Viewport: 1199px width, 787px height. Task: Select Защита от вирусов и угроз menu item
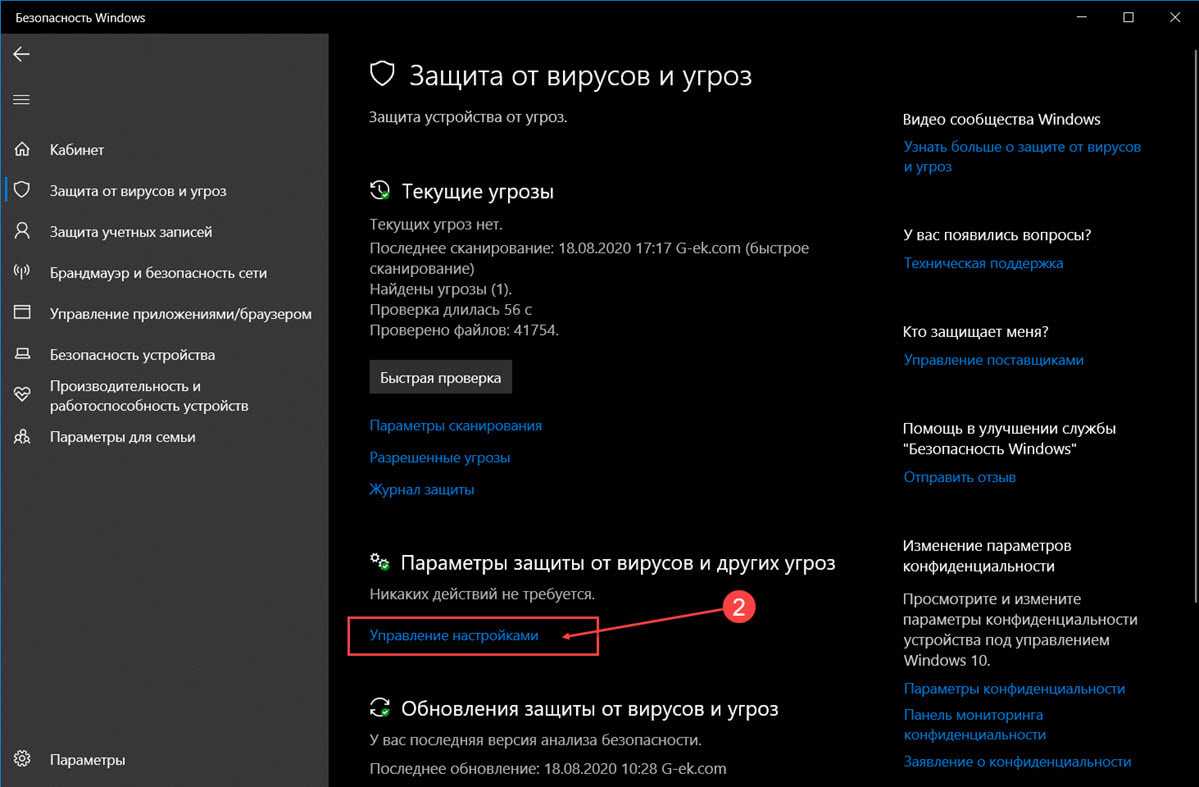(x=138, y=191)
